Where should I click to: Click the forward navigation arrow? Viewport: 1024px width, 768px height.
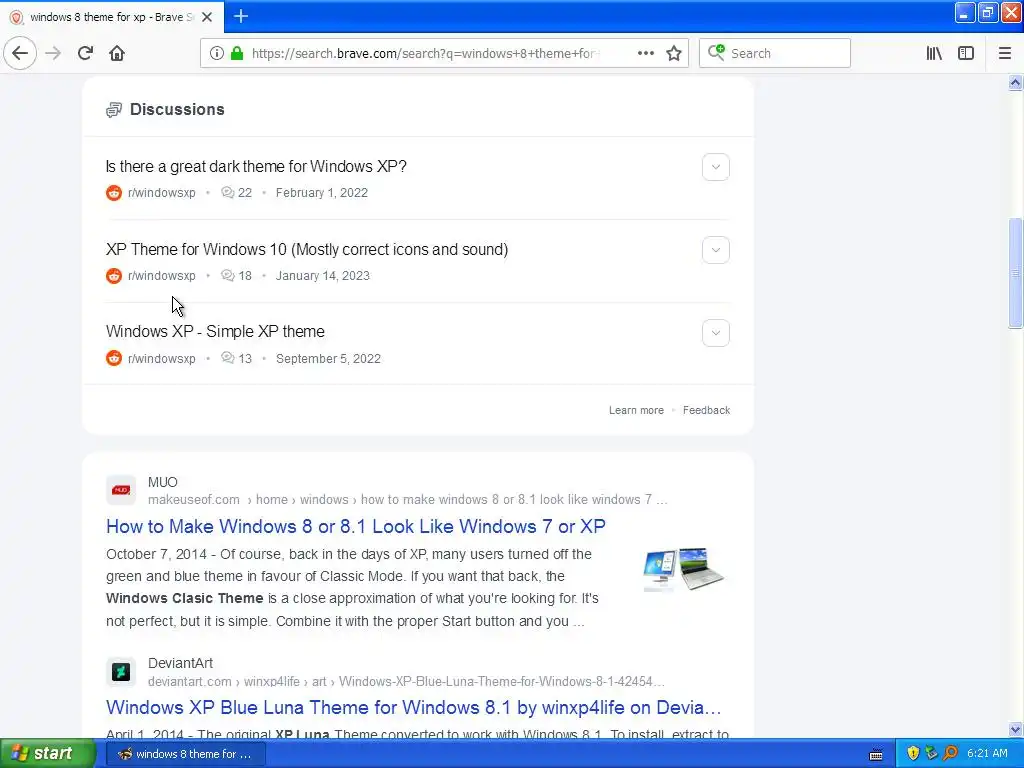(x=53, y=54)
